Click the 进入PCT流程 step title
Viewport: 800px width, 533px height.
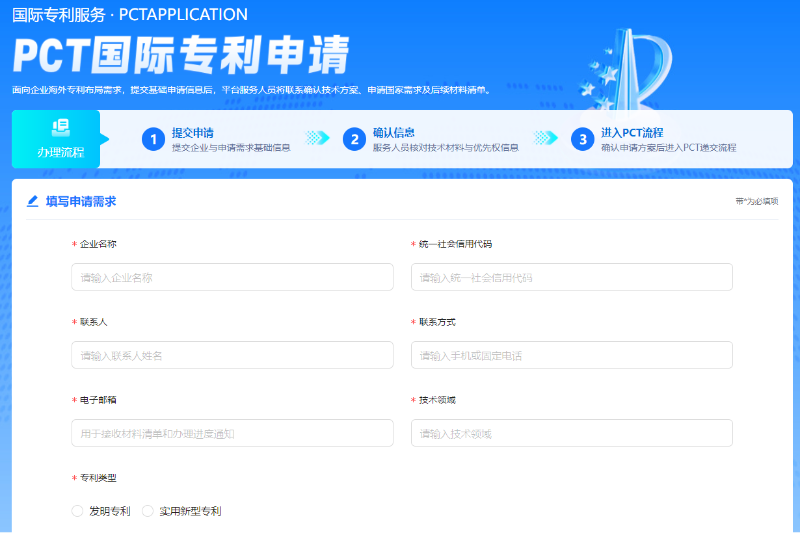click(632, 133)
